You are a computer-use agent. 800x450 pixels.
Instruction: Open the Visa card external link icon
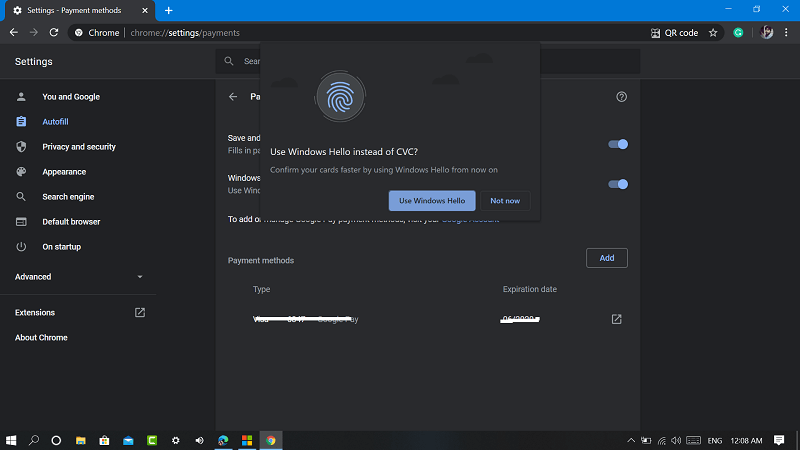coord(616,319)
